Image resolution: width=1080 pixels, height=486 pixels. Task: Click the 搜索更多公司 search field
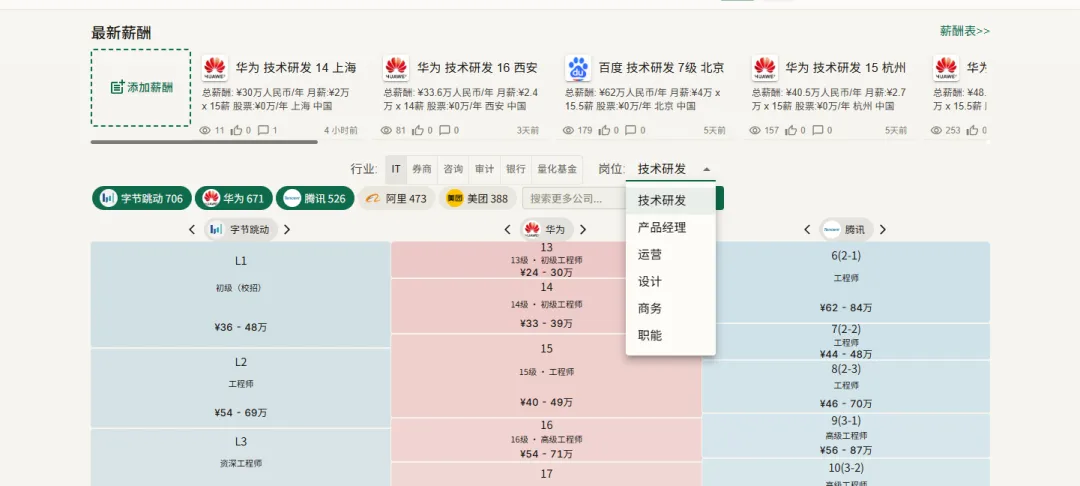click(573, 198)
